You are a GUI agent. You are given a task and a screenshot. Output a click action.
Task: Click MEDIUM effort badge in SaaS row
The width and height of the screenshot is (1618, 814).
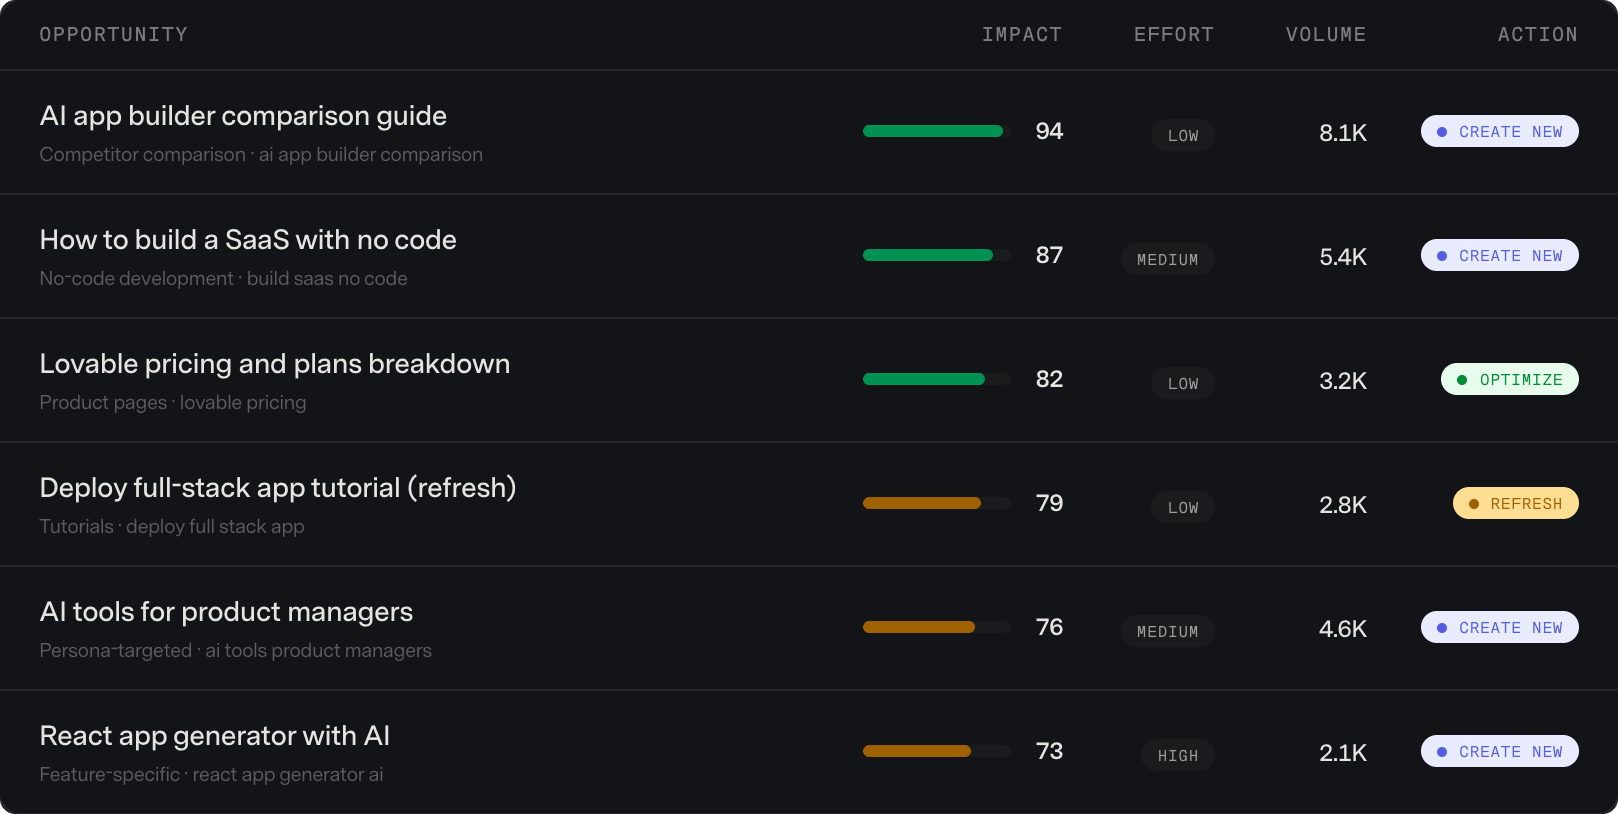click(x=1167, y=259)
